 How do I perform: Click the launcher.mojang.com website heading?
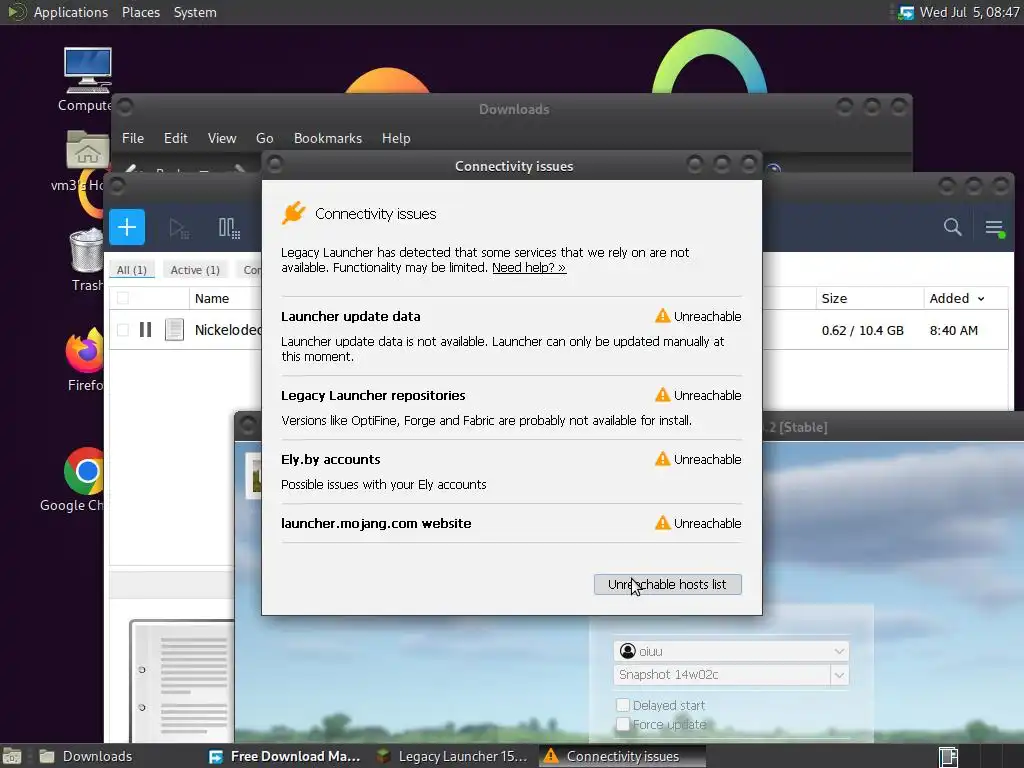376,523
